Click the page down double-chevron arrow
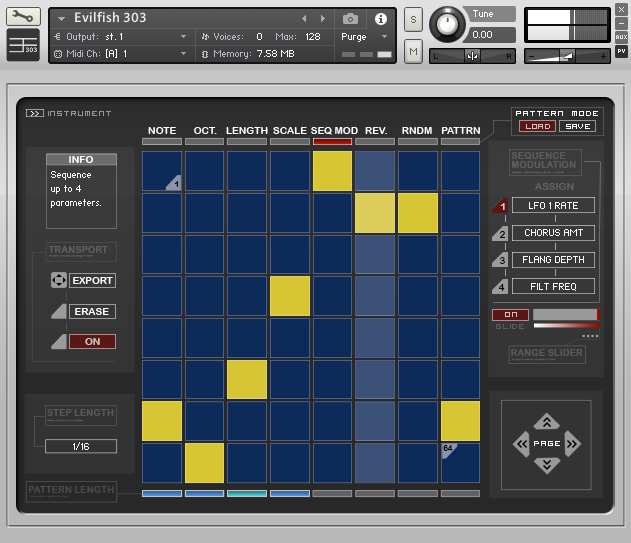This screenshot has height=543, width=631. [x=546, y=465]
